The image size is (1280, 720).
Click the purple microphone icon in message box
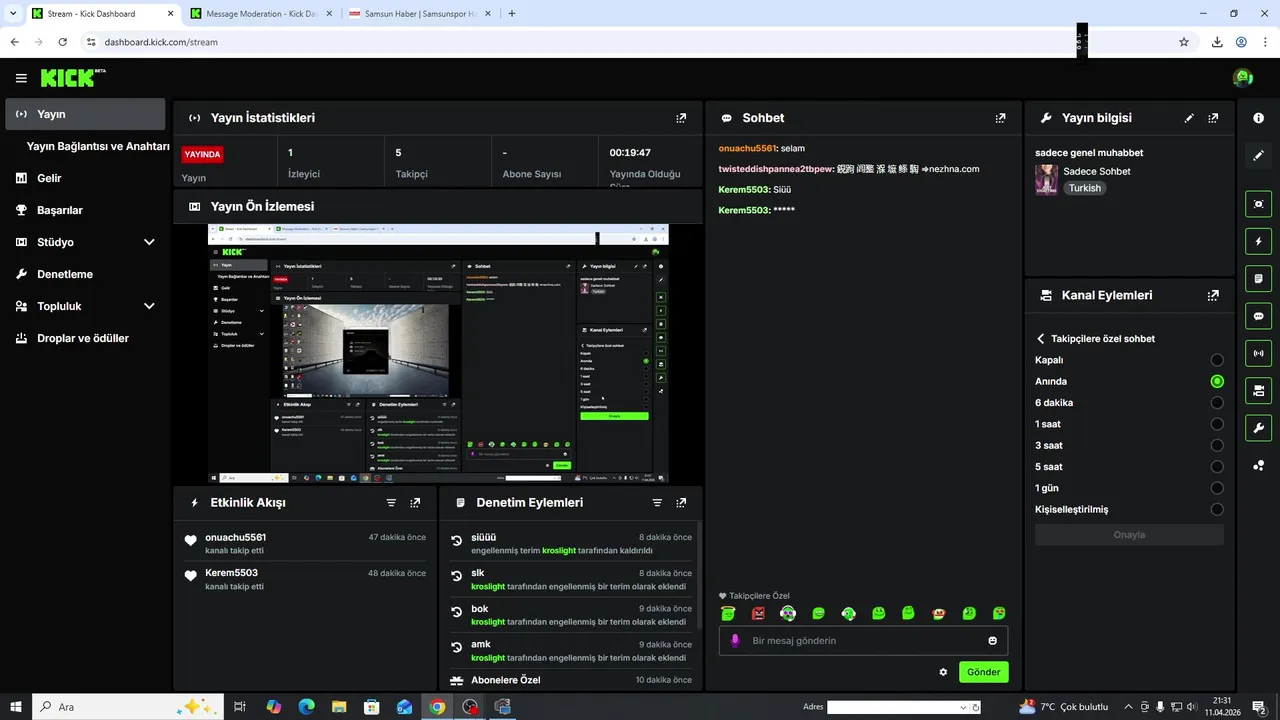(735, 641)
